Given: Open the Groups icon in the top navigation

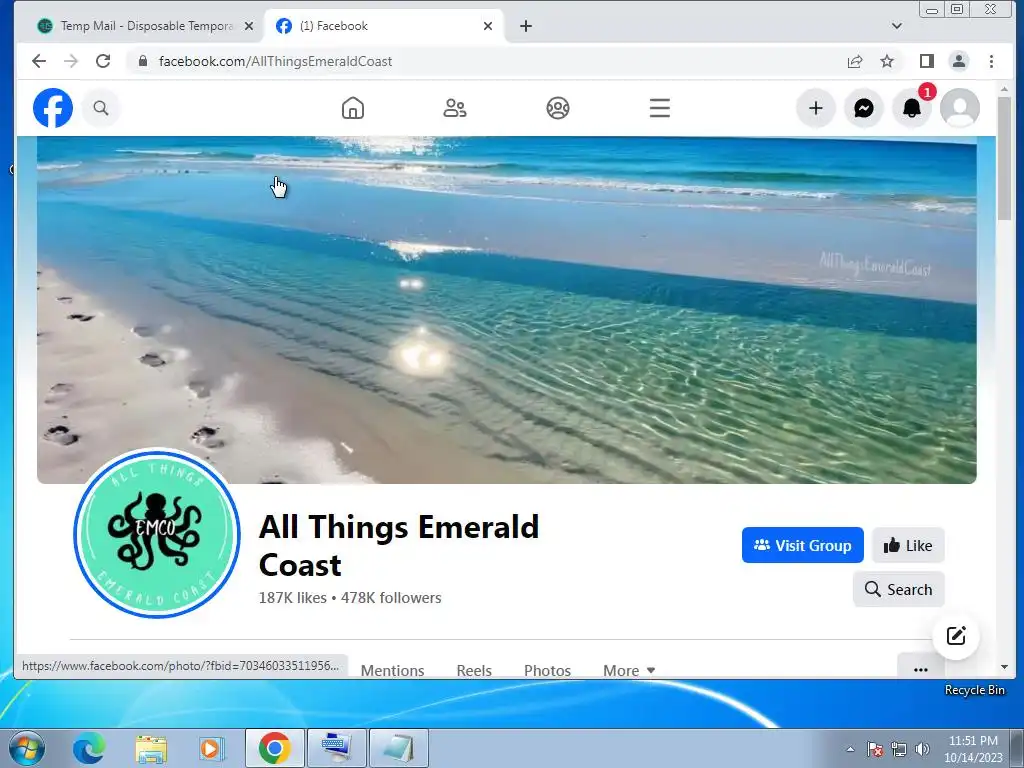Looking at the screenshot, I should 558,108.
